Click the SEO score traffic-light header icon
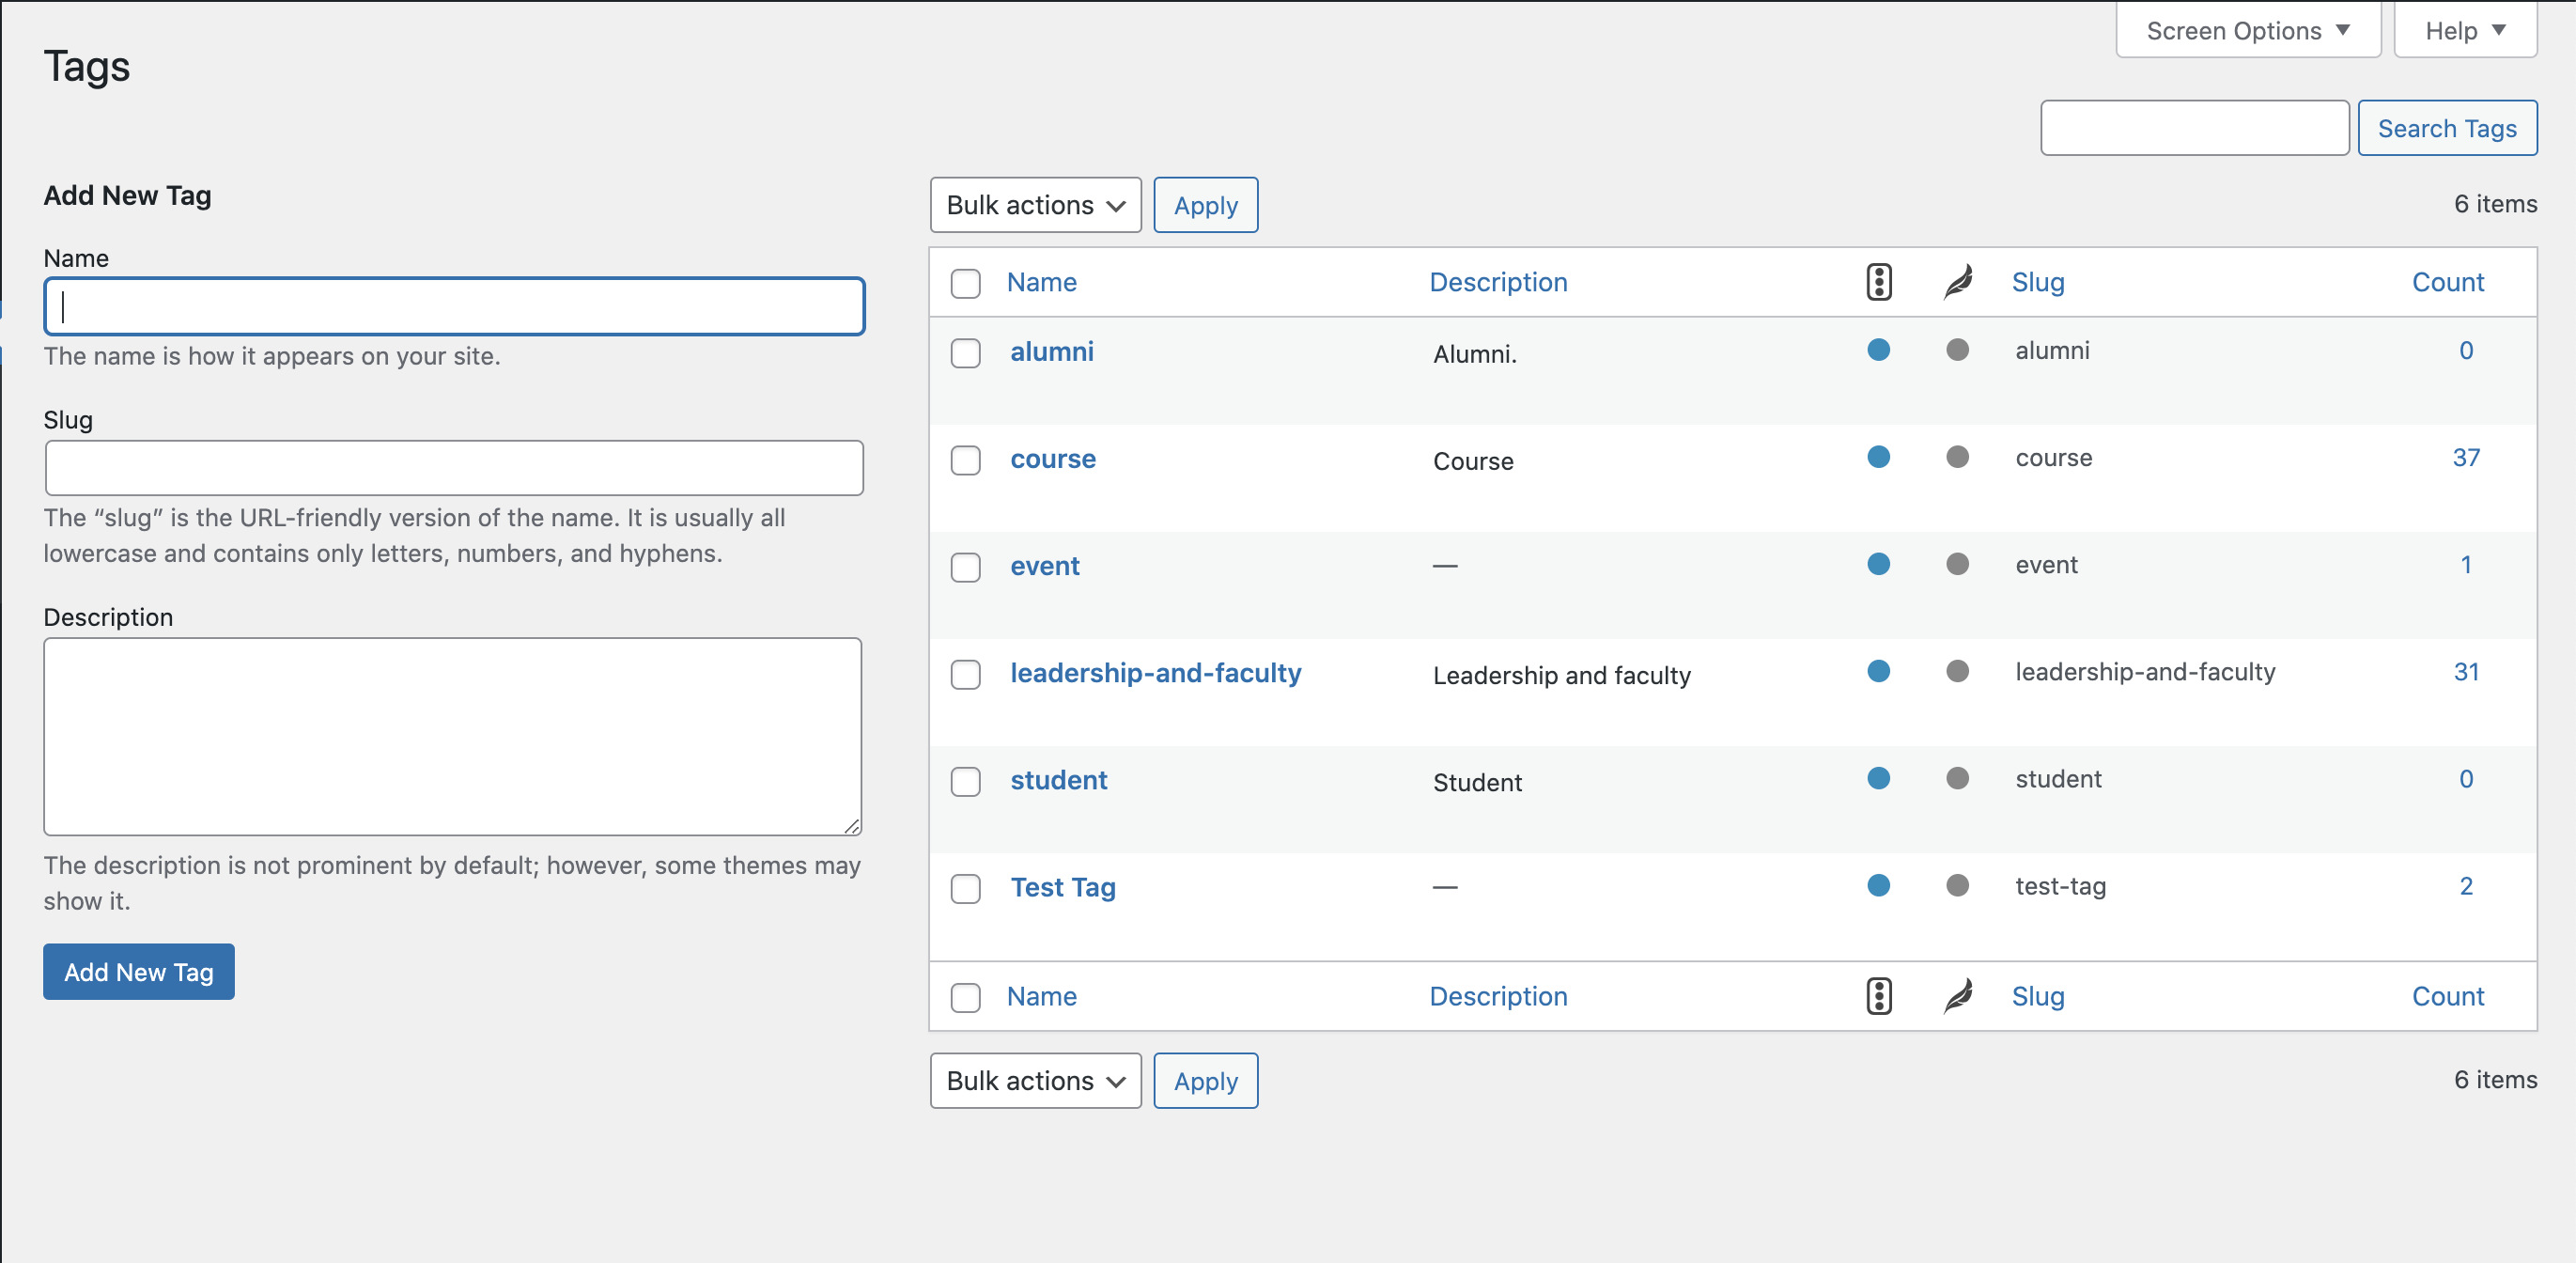 [1878, 282]
